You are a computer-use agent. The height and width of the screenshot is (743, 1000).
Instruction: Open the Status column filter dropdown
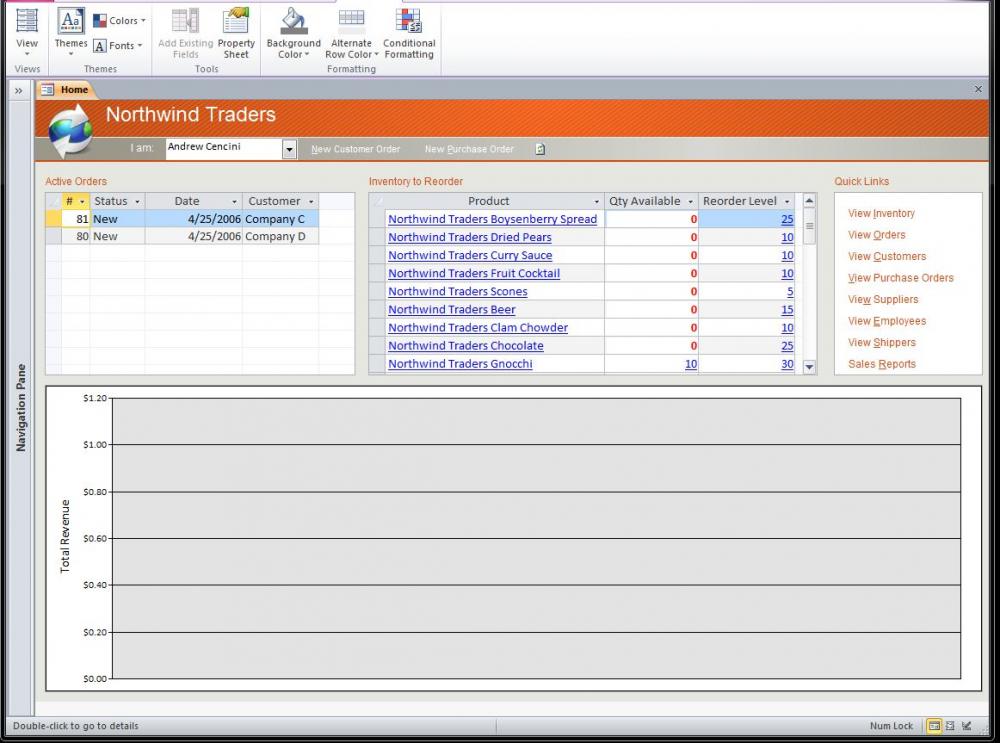tap(137, 202)
